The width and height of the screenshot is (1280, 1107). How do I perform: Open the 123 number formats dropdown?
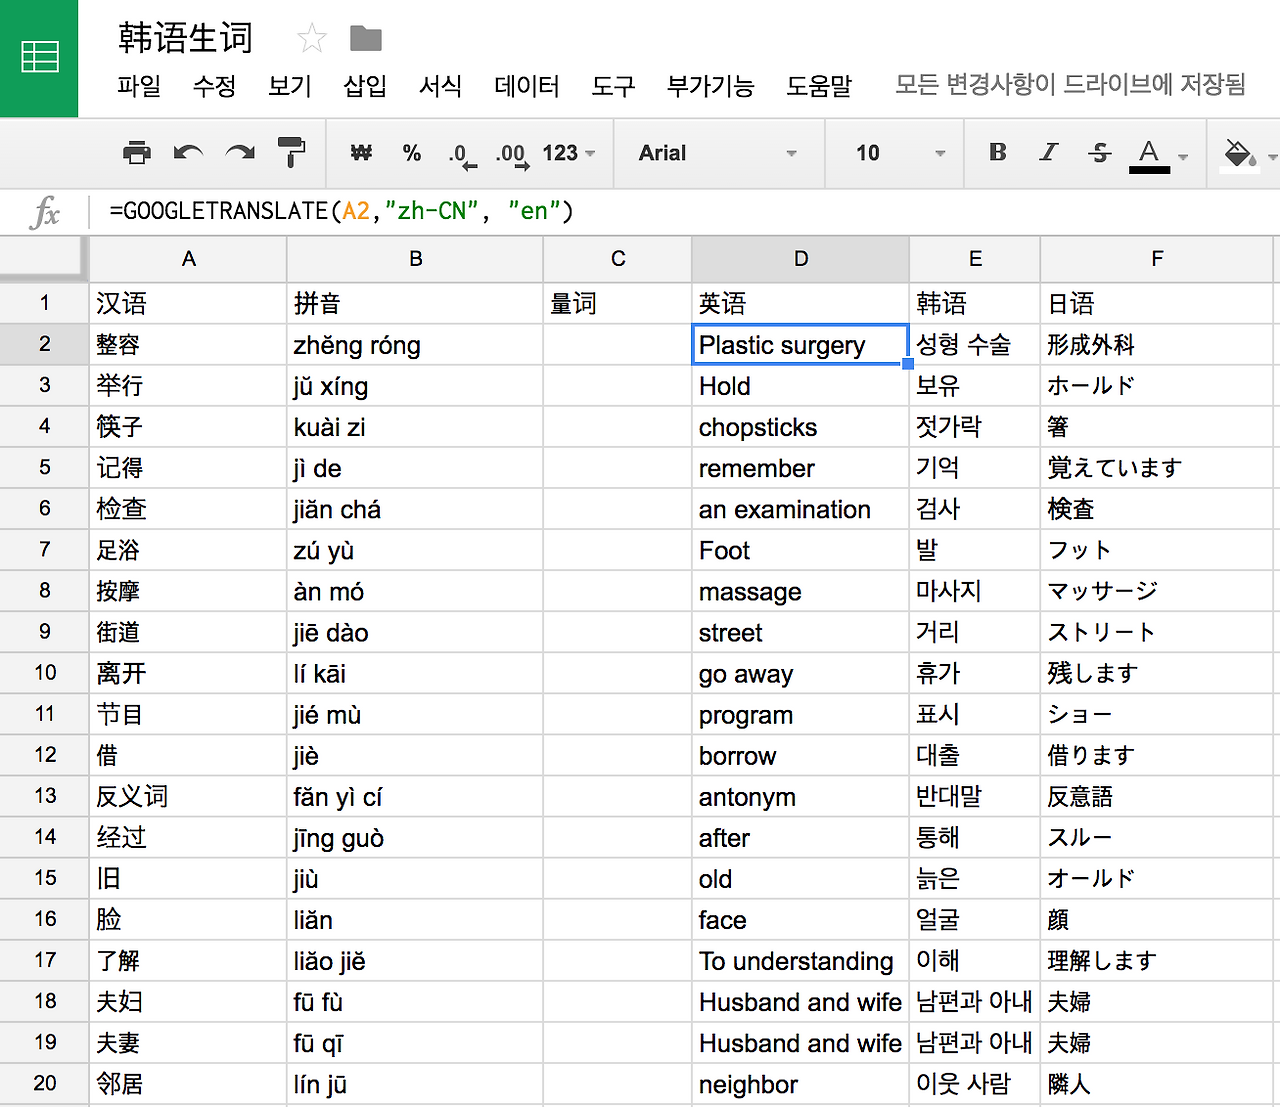point(568,153)
